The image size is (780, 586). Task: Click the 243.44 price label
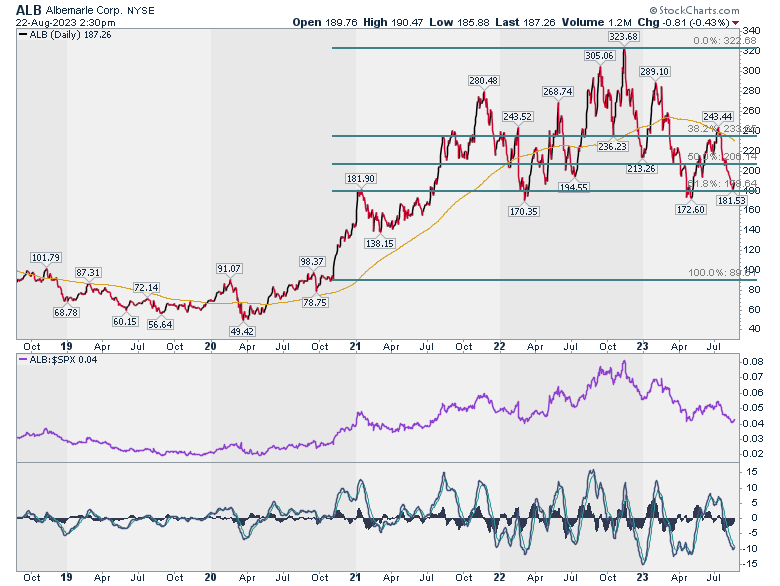(x=718, y=117)
